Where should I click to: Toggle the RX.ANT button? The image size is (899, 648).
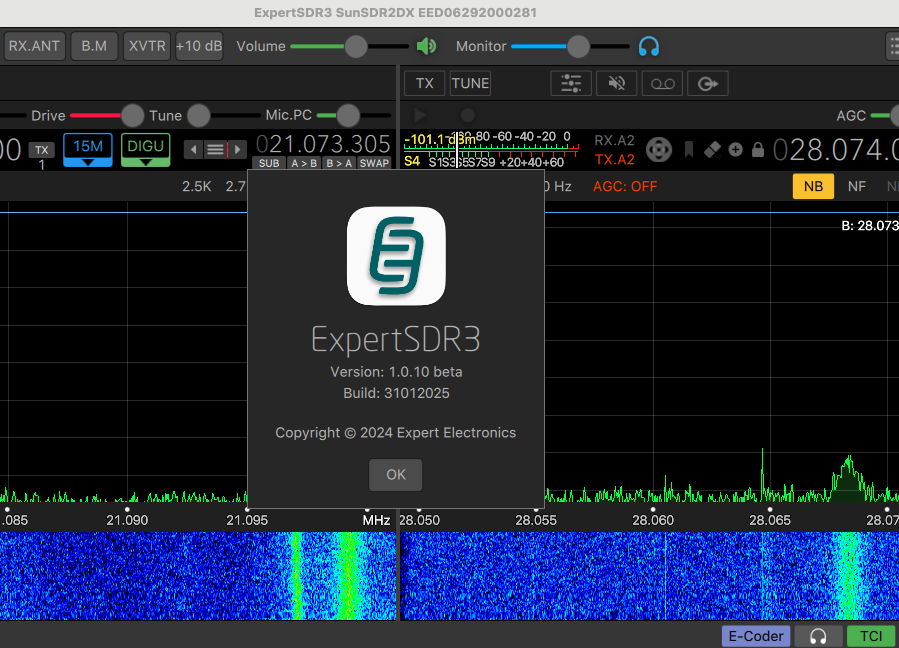34,46
